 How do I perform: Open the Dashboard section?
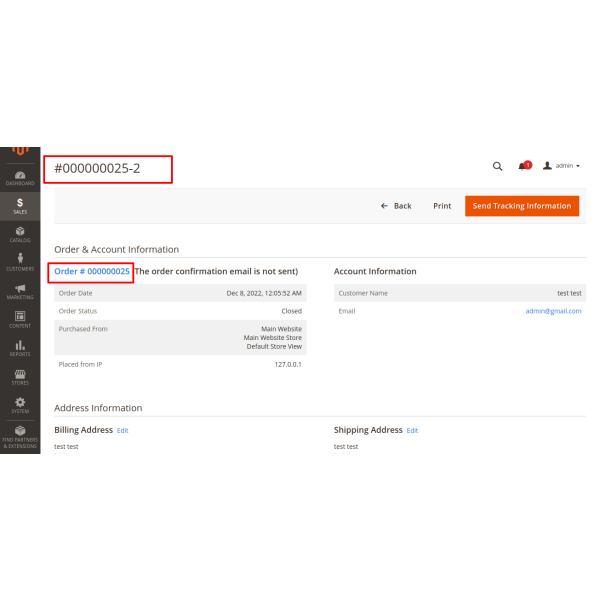point(20,177)
